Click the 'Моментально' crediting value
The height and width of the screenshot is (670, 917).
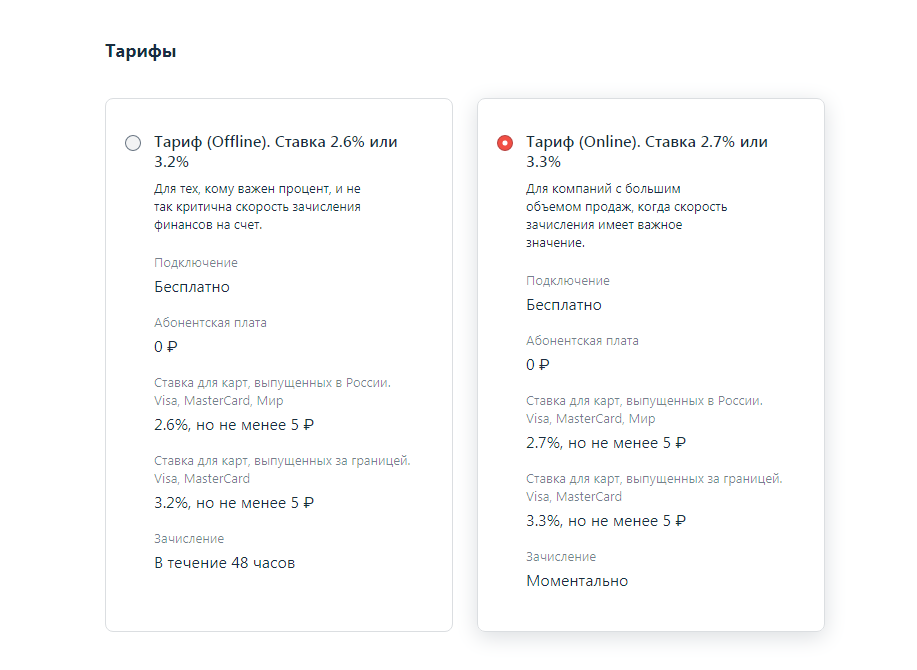[577, 581]
